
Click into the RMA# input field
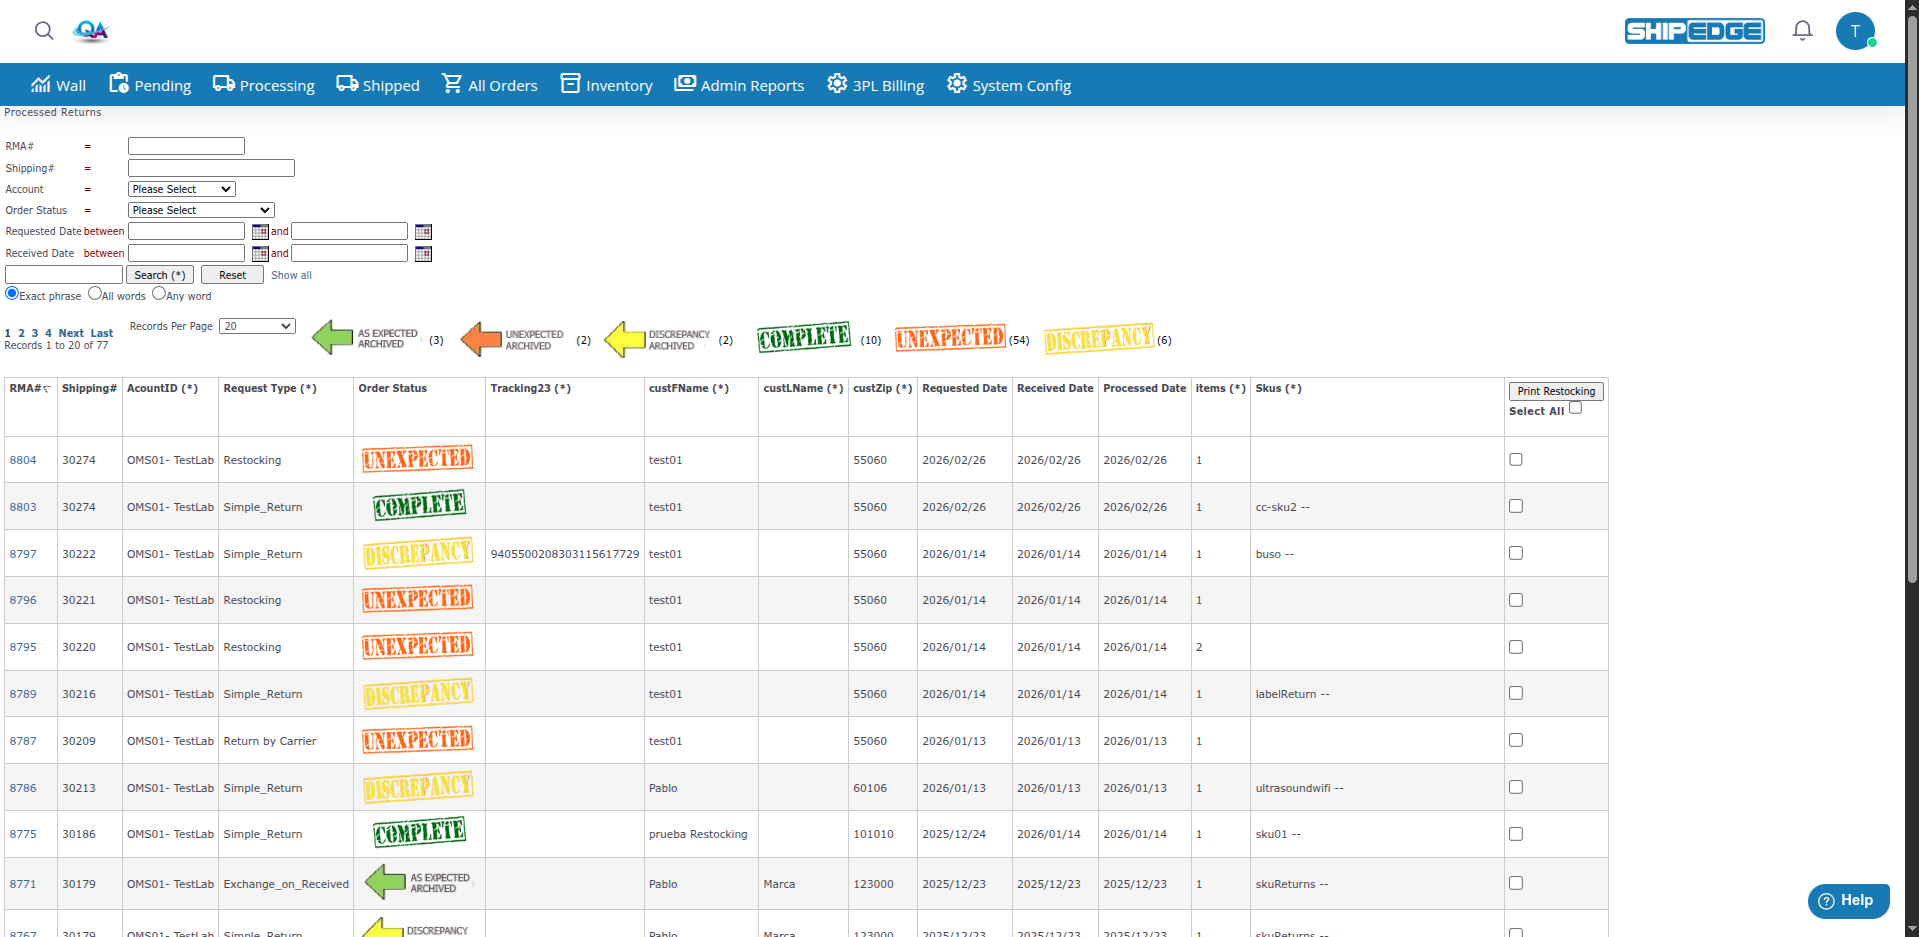coord(186,146)
